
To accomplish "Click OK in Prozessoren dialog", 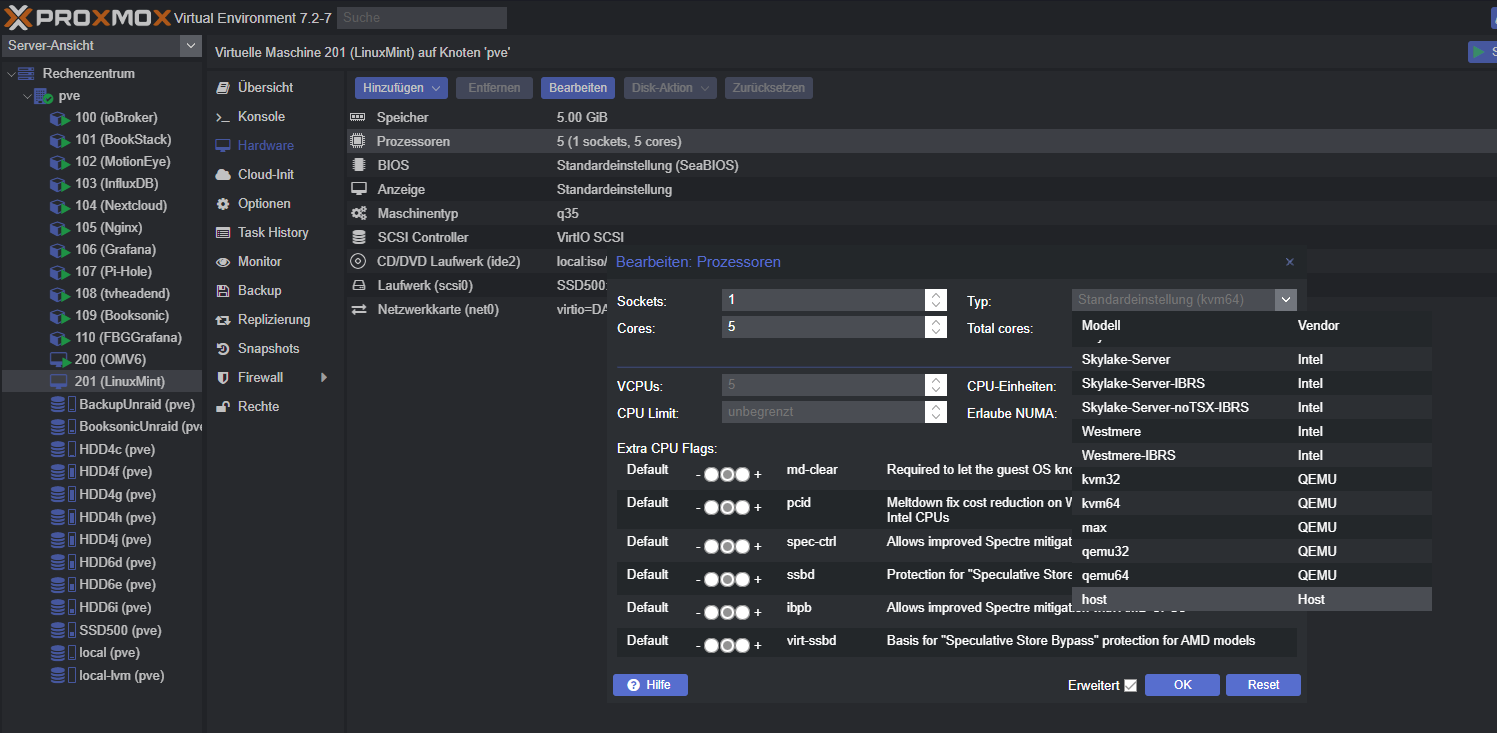I will pos(1182,685).
